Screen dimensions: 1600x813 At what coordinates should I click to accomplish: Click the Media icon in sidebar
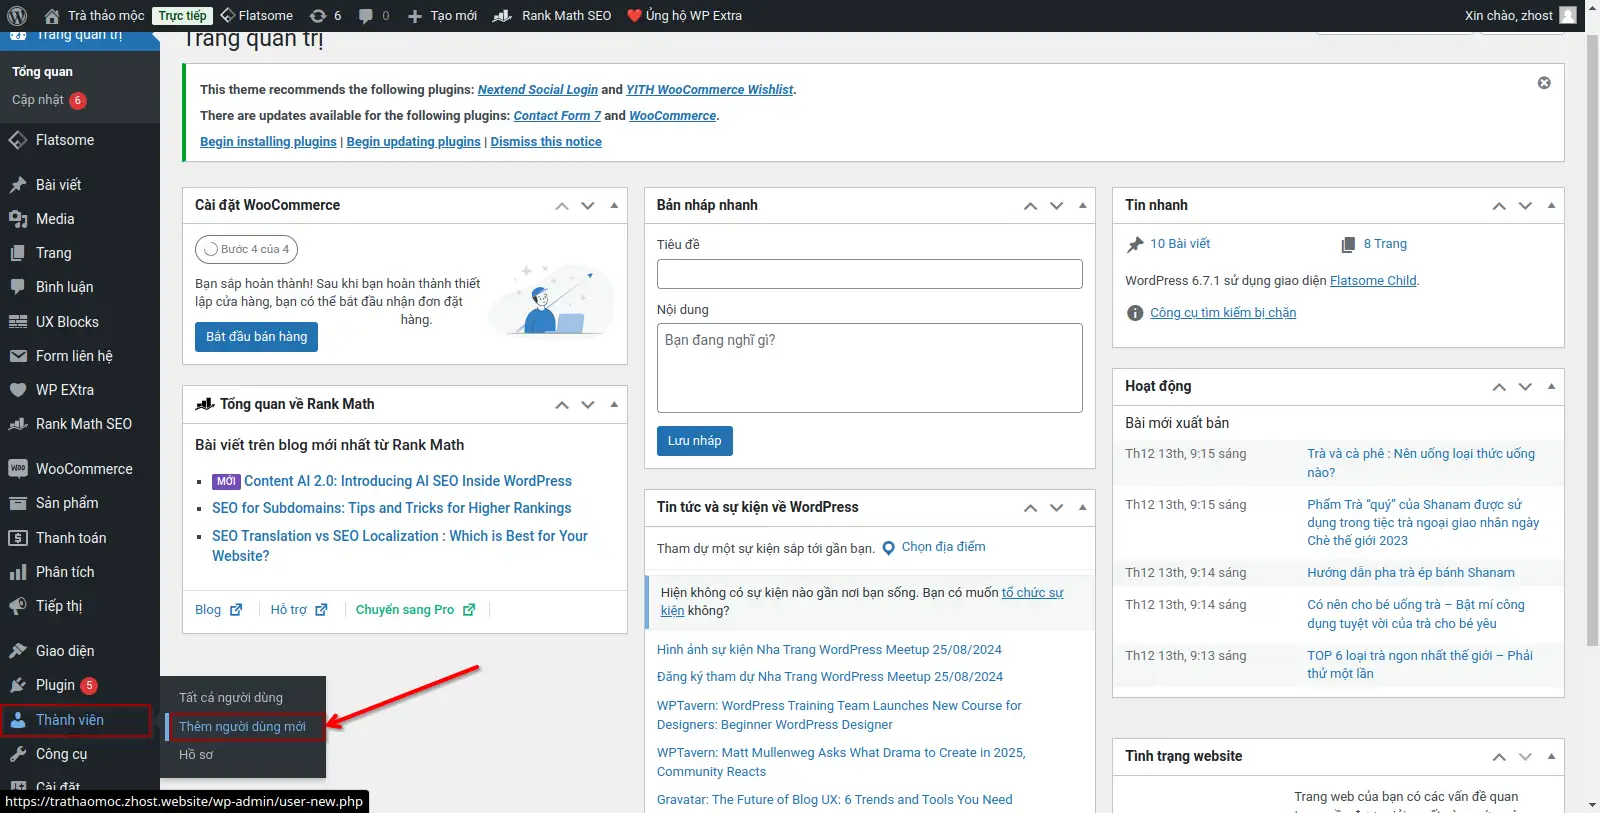(18, 219)
